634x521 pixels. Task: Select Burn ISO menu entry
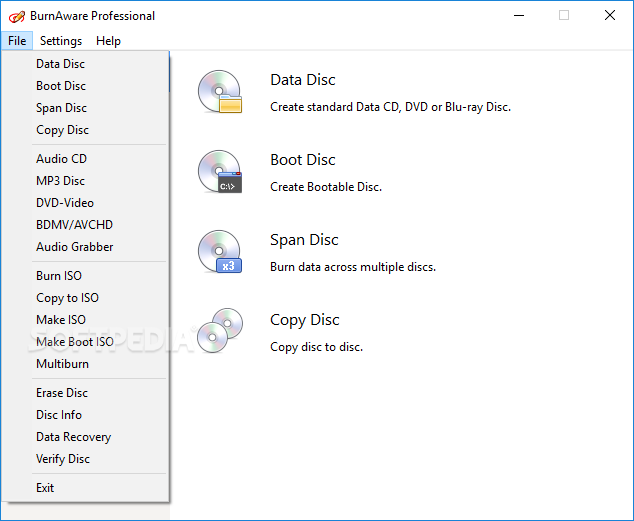pyautogui.click(x=85, y=276)
